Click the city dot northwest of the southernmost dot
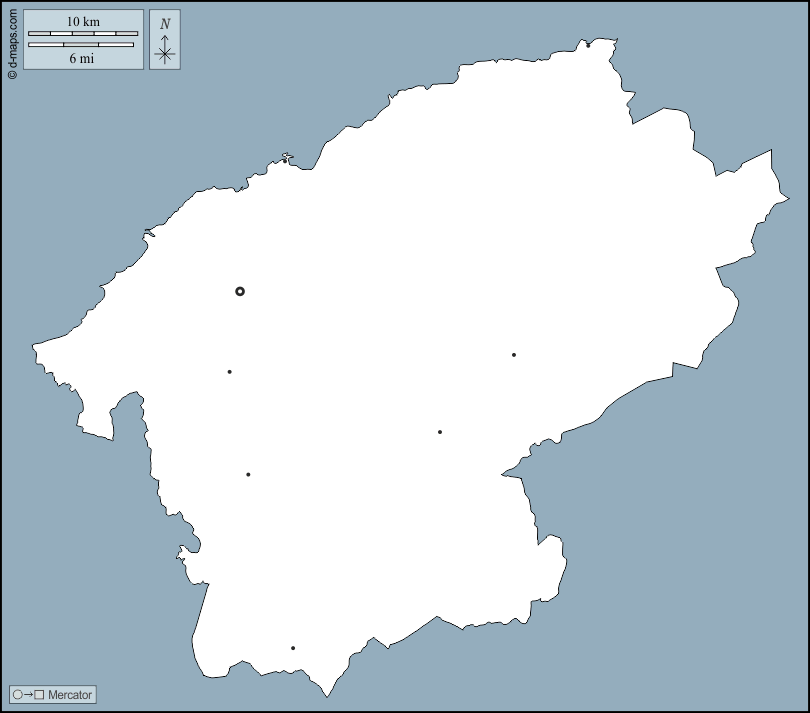Screen dimensions: 810x713 248,475
